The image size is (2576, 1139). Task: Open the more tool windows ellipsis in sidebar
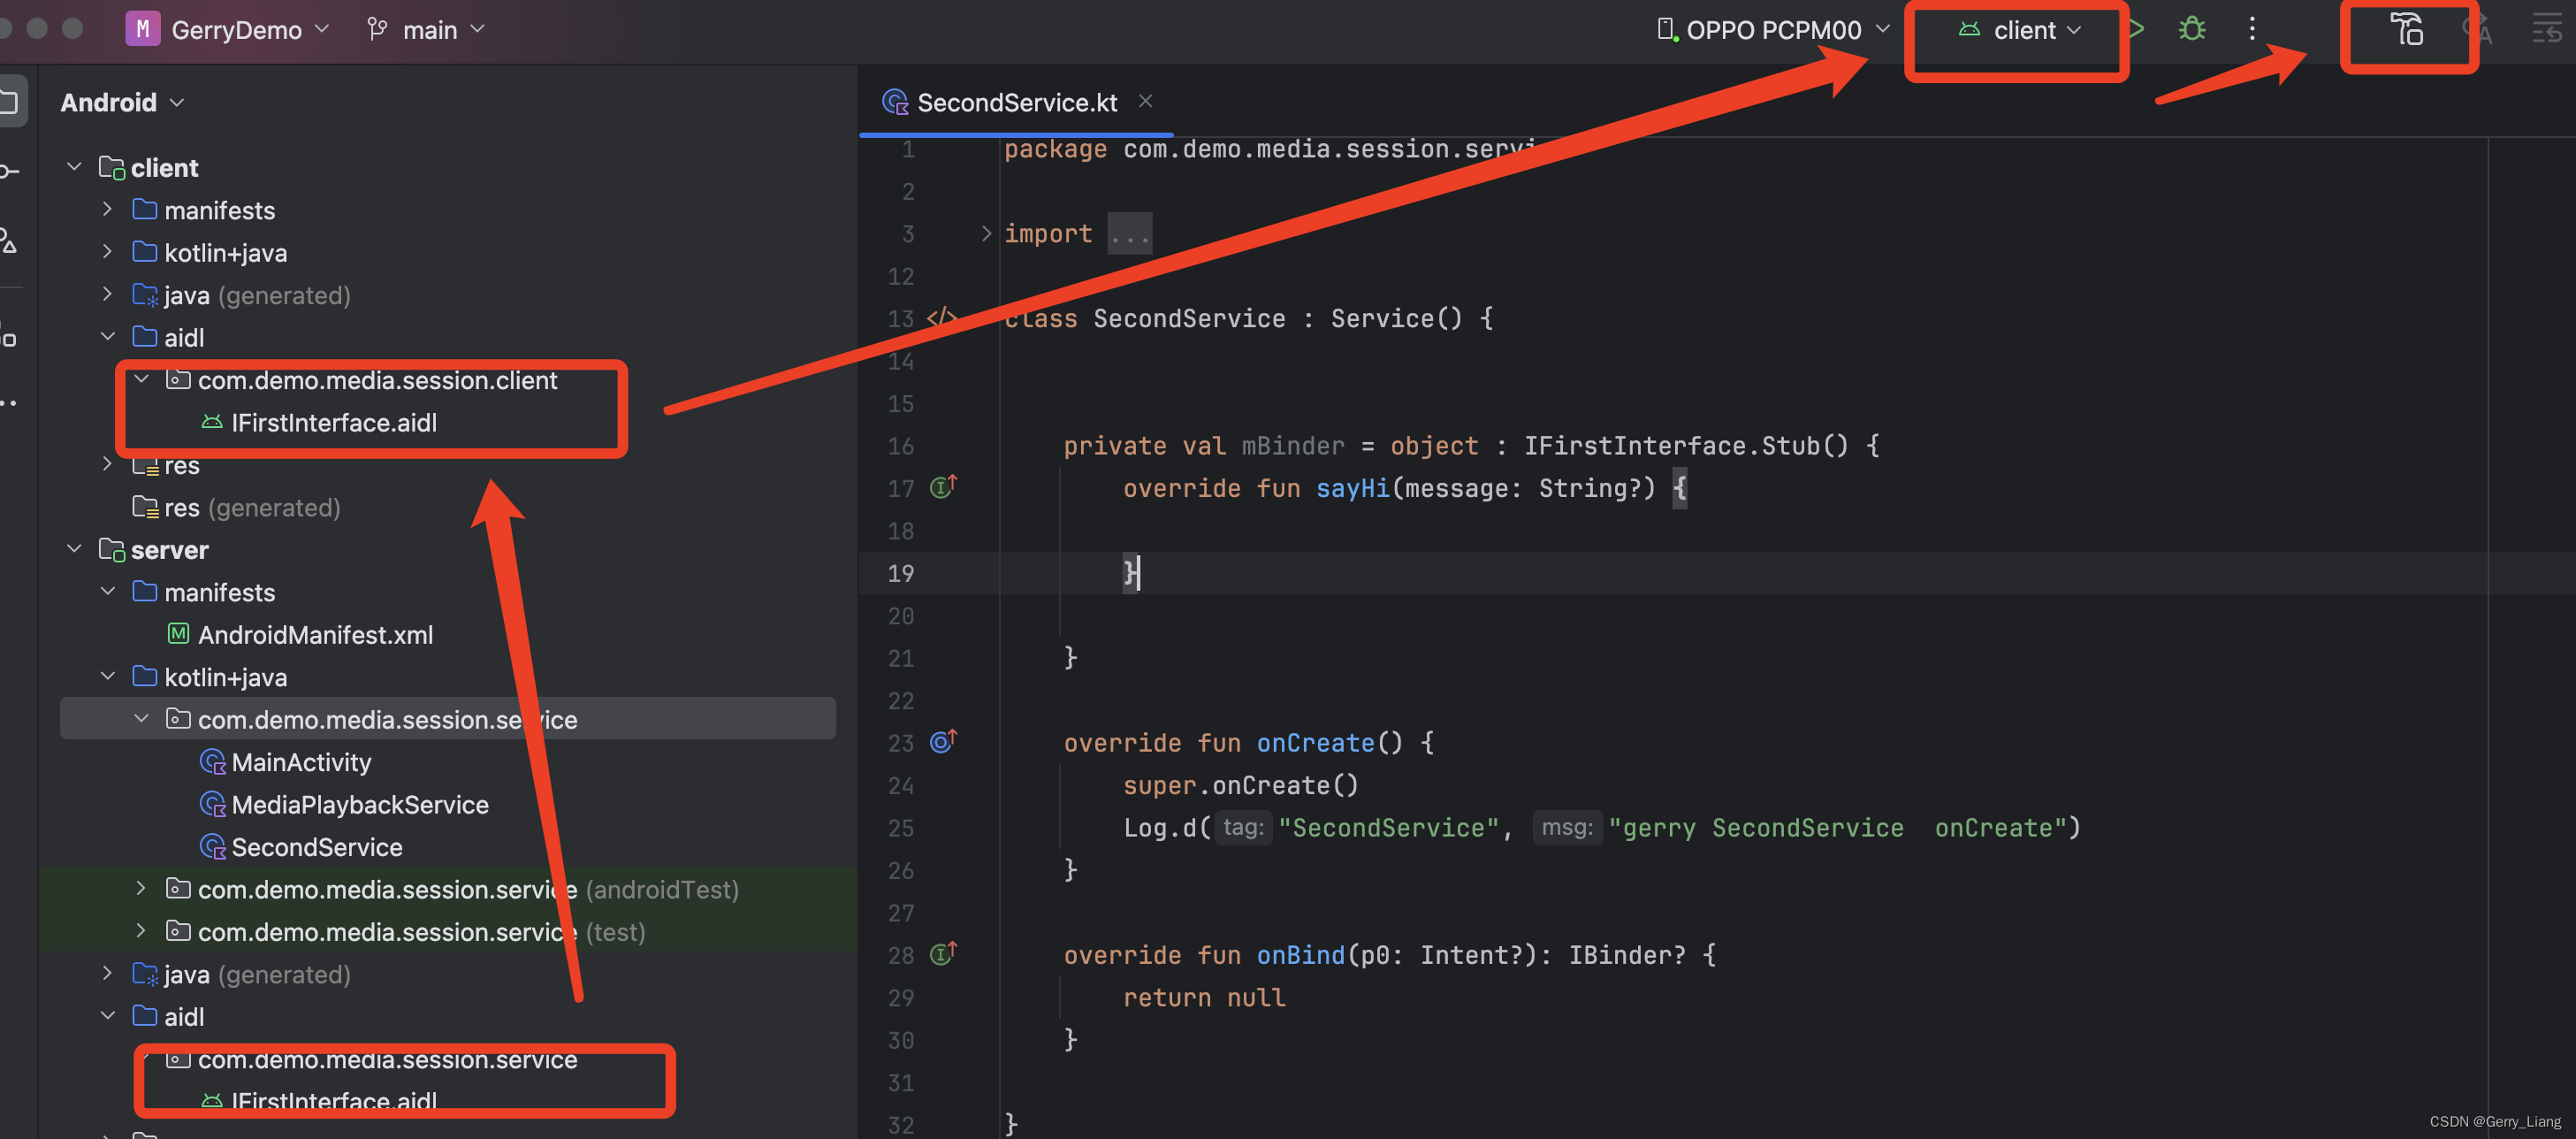click(8, 403)
